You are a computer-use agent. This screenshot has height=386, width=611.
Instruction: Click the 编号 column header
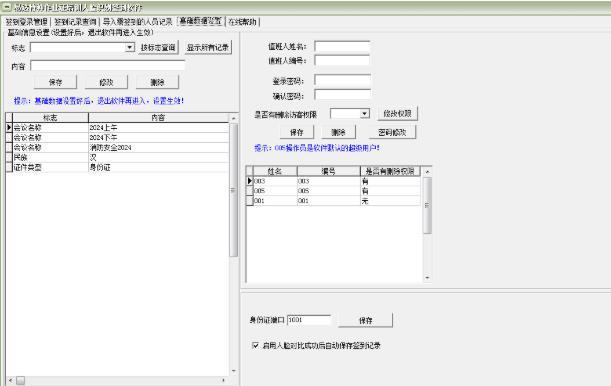point(328,171)
